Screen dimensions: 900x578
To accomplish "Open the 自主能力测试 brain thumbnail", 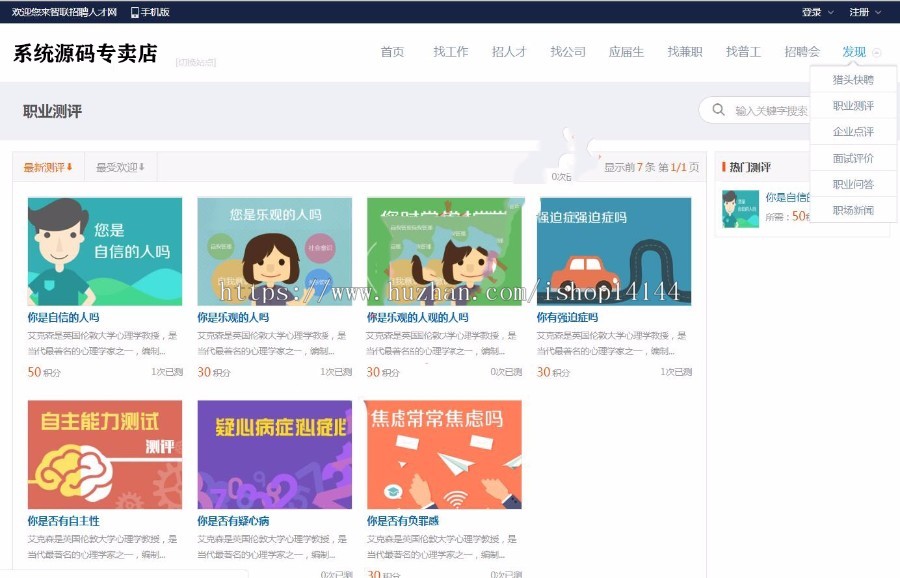I will (x=105, y=455).
